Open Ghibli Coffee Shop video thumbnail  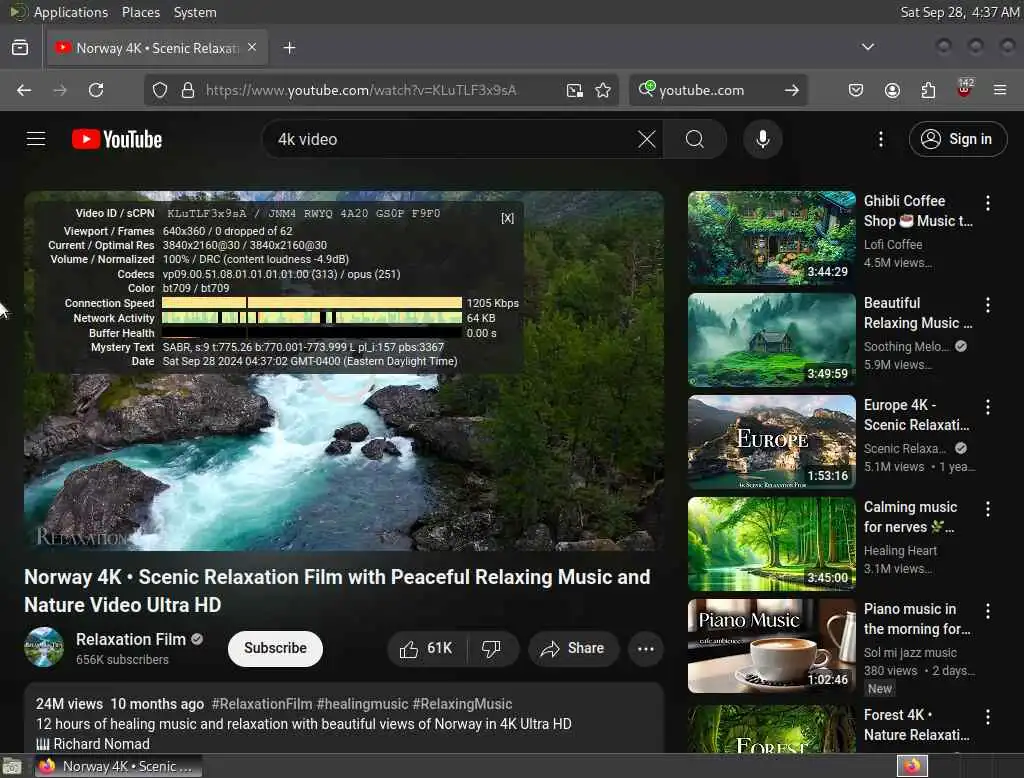click(x=771, y=238)
